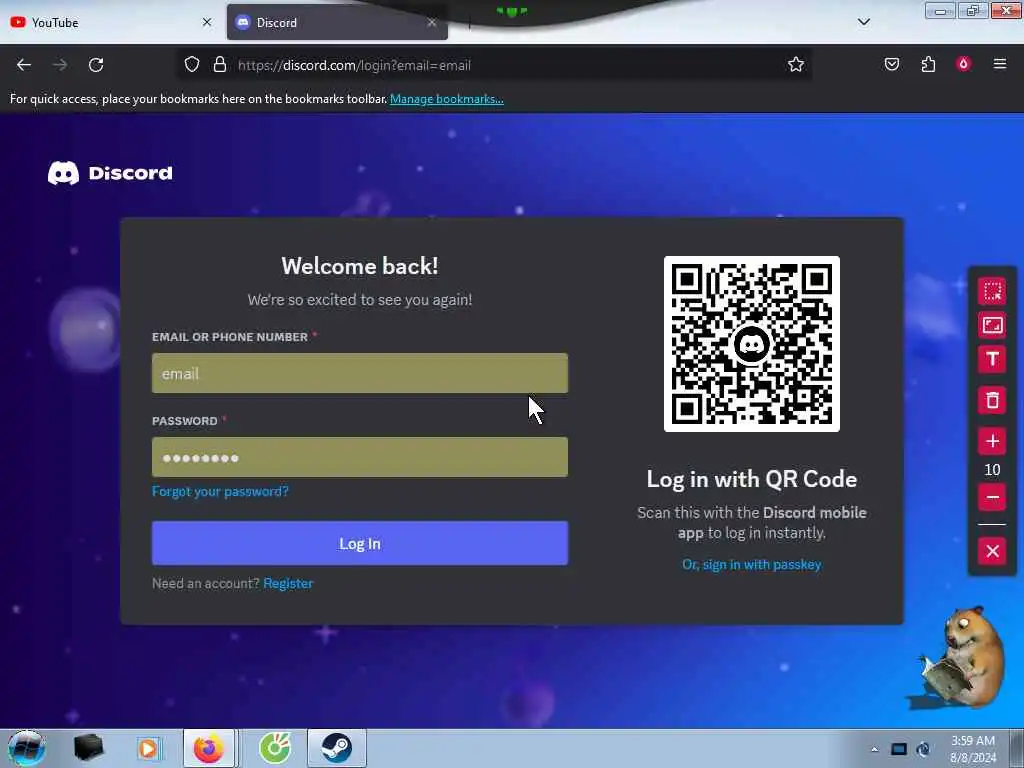
Task: Open the Forgot your password link
Action: coord(220,491)
